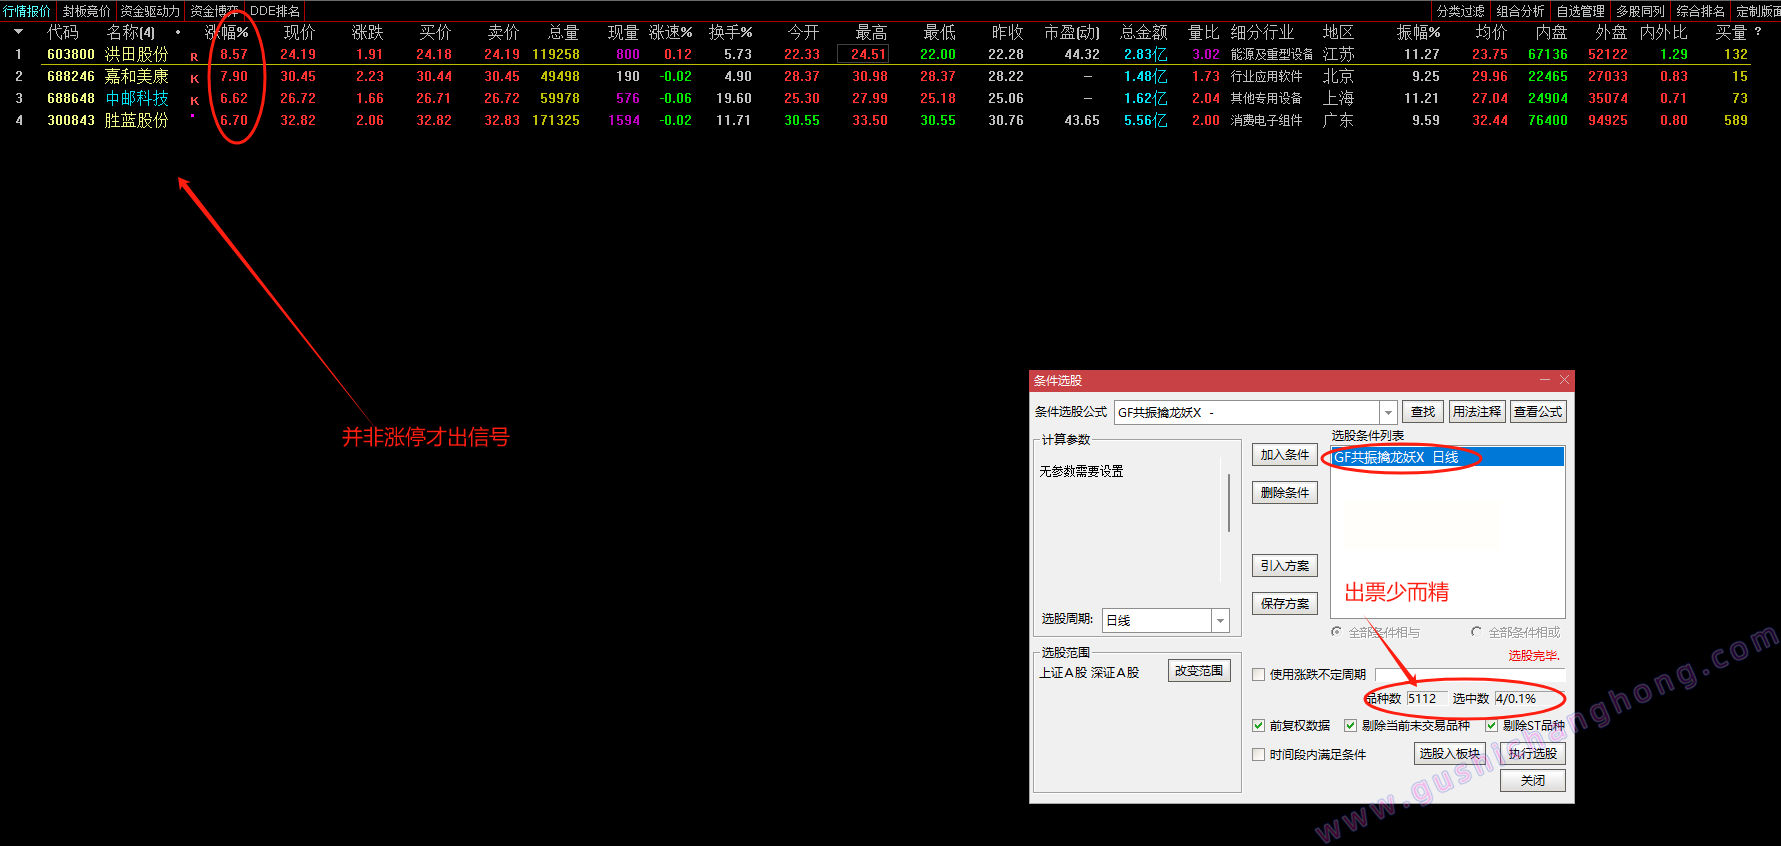1781x846 pixels.
Task: Open the 分类过滤 menu item
Action: [1460, 11]
